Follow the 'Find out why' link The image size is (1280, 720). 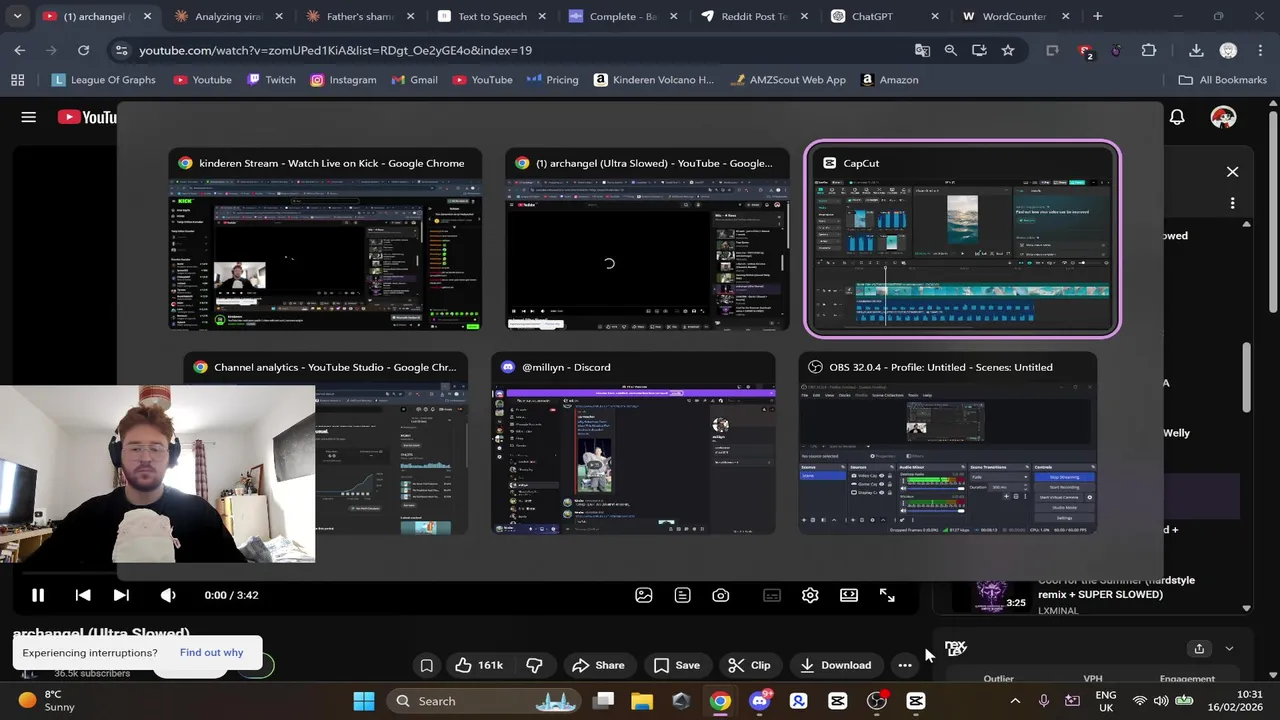pos(211,652)
